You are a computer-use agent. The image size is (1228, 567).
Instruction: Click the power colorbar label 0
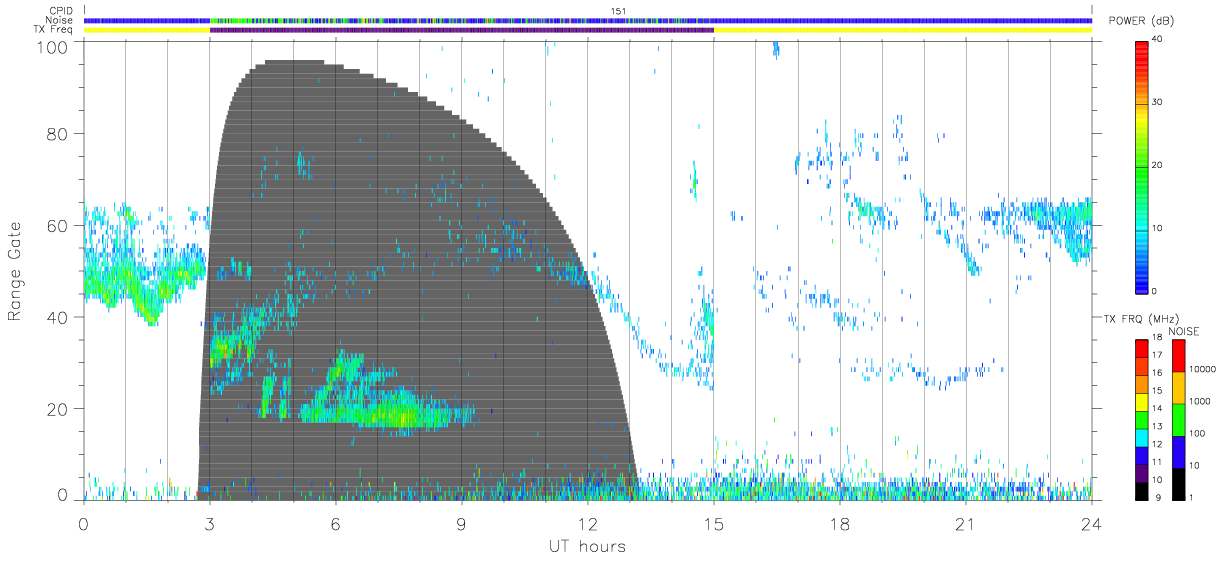click(x=1155, y=291)
